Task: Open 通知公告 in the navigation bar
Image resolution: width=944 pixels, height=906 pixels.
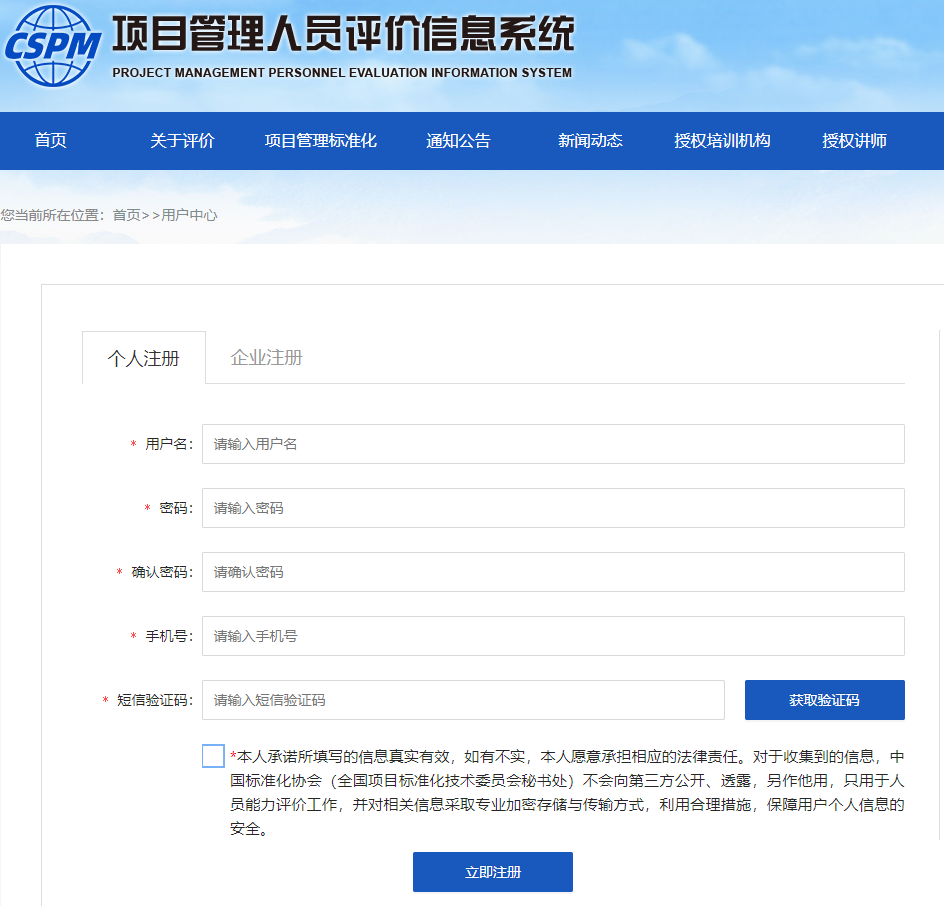Action: tap(458, 141)
